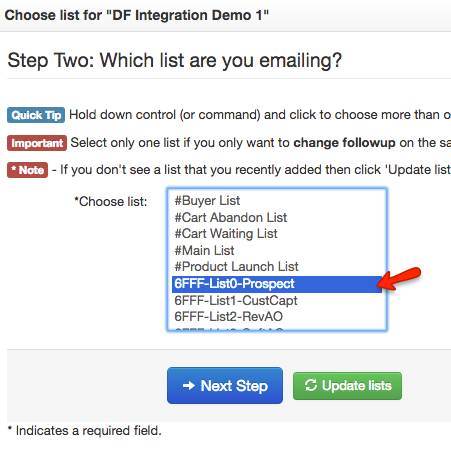Select #Product Launch List option
Viewport: 451px width, 451px height.
click(x=277, y=267)
